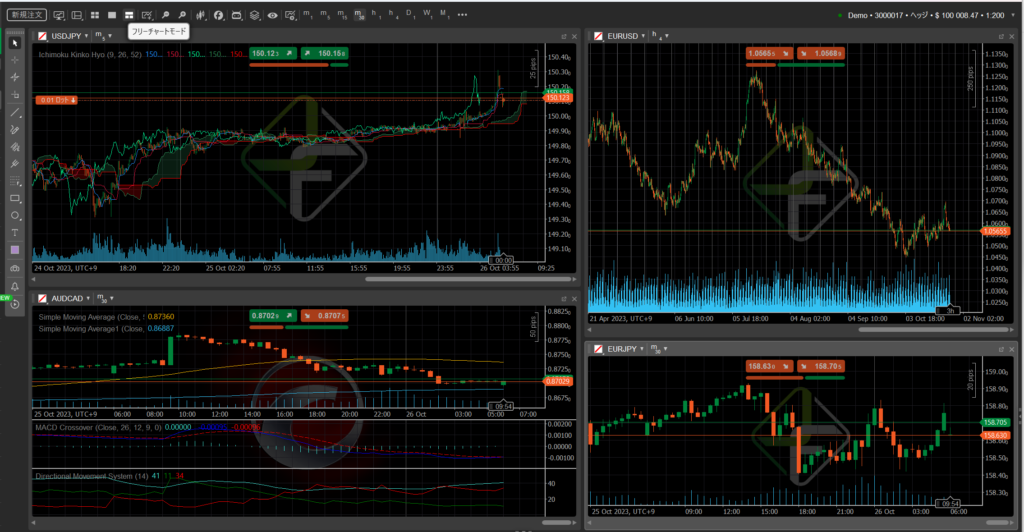Viewport: 1024px width, 532px height.
Task: Select the trend line drawing tool
Action: click(15, 112)
